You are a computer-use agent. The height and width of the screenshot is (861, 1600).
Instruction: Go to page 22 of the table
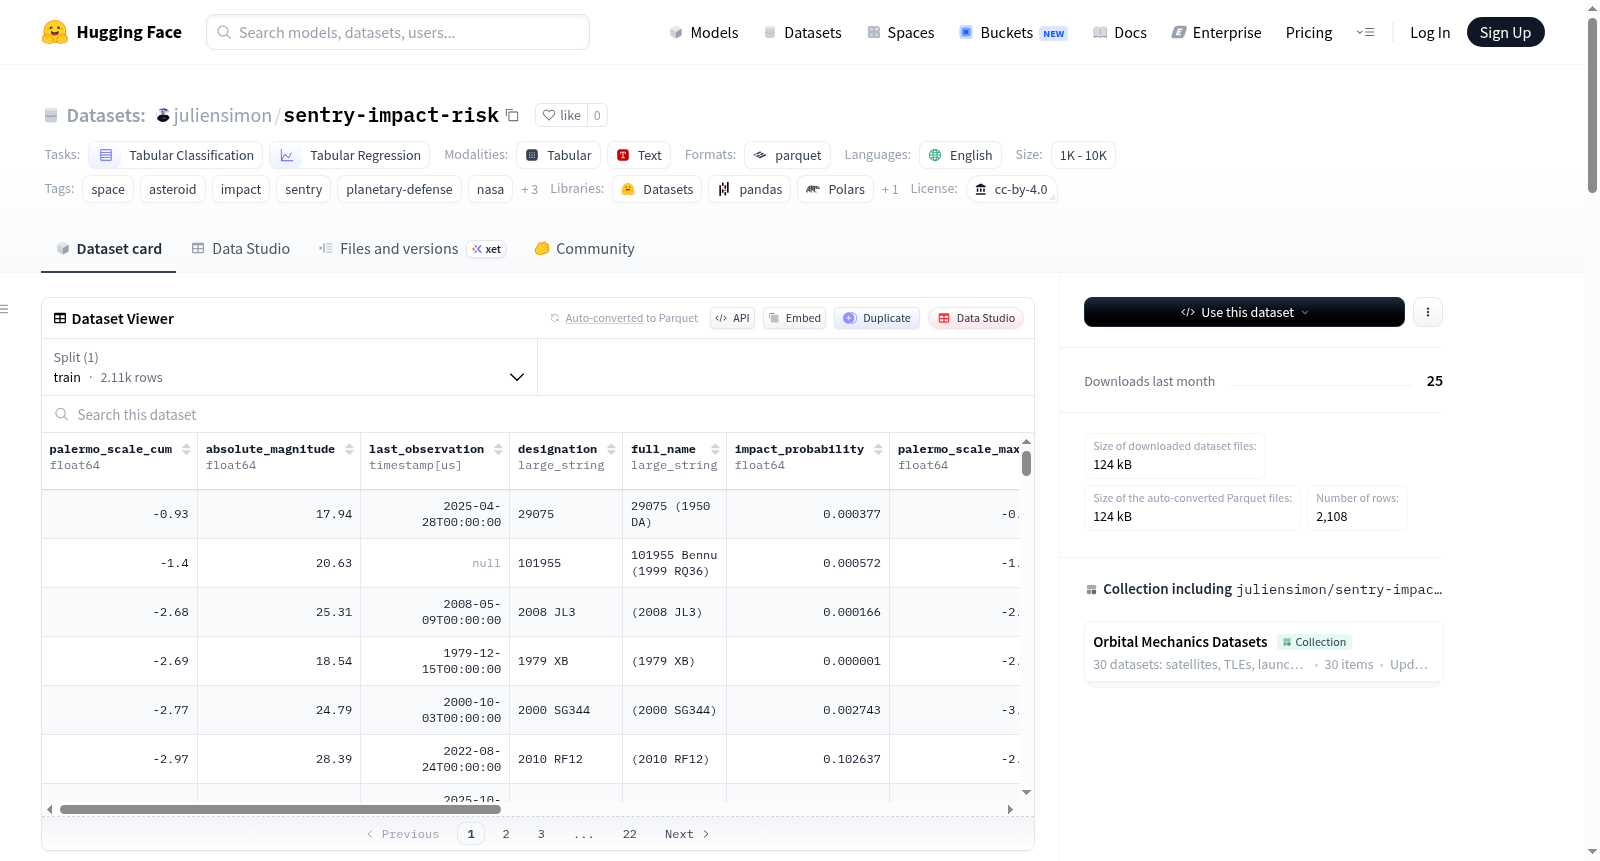tap(630, 834)
